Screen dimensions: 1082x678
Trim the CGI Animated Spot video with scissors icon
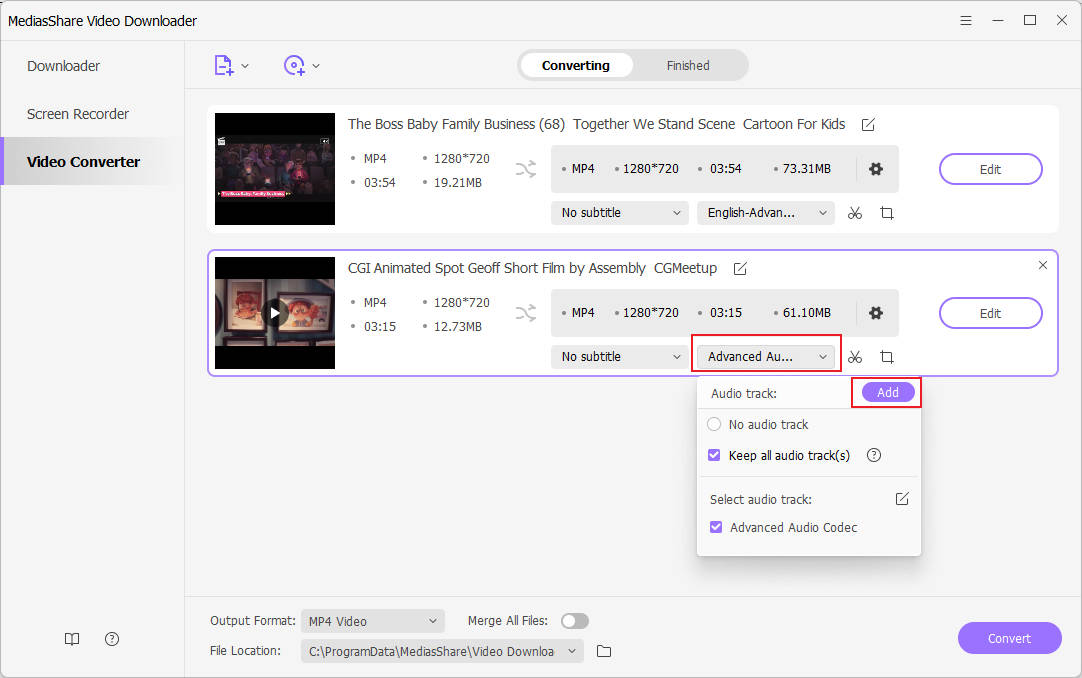coord(855,357)
